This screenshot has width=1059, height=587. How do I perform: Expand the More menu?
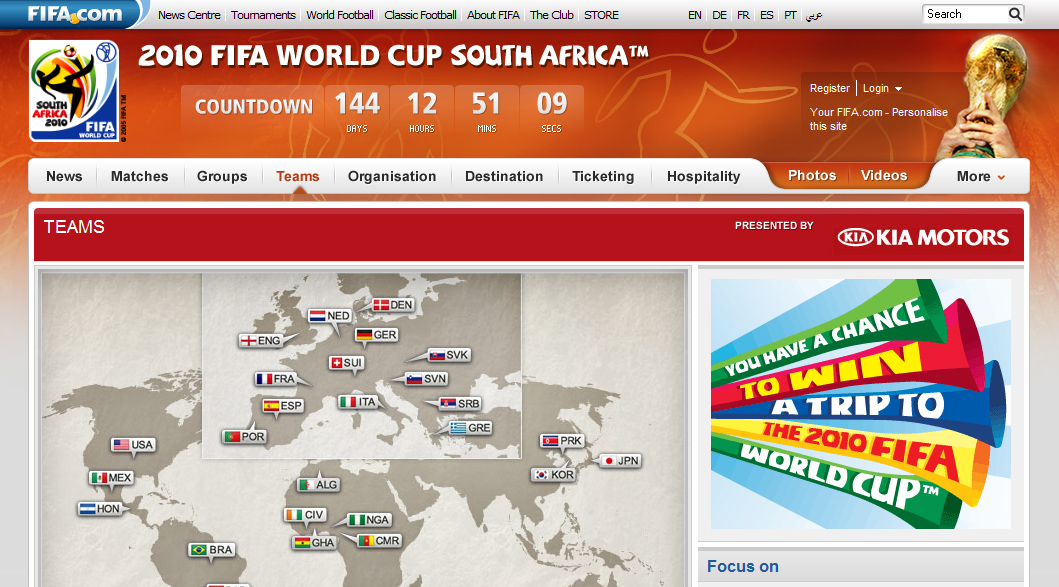point(981,176)
